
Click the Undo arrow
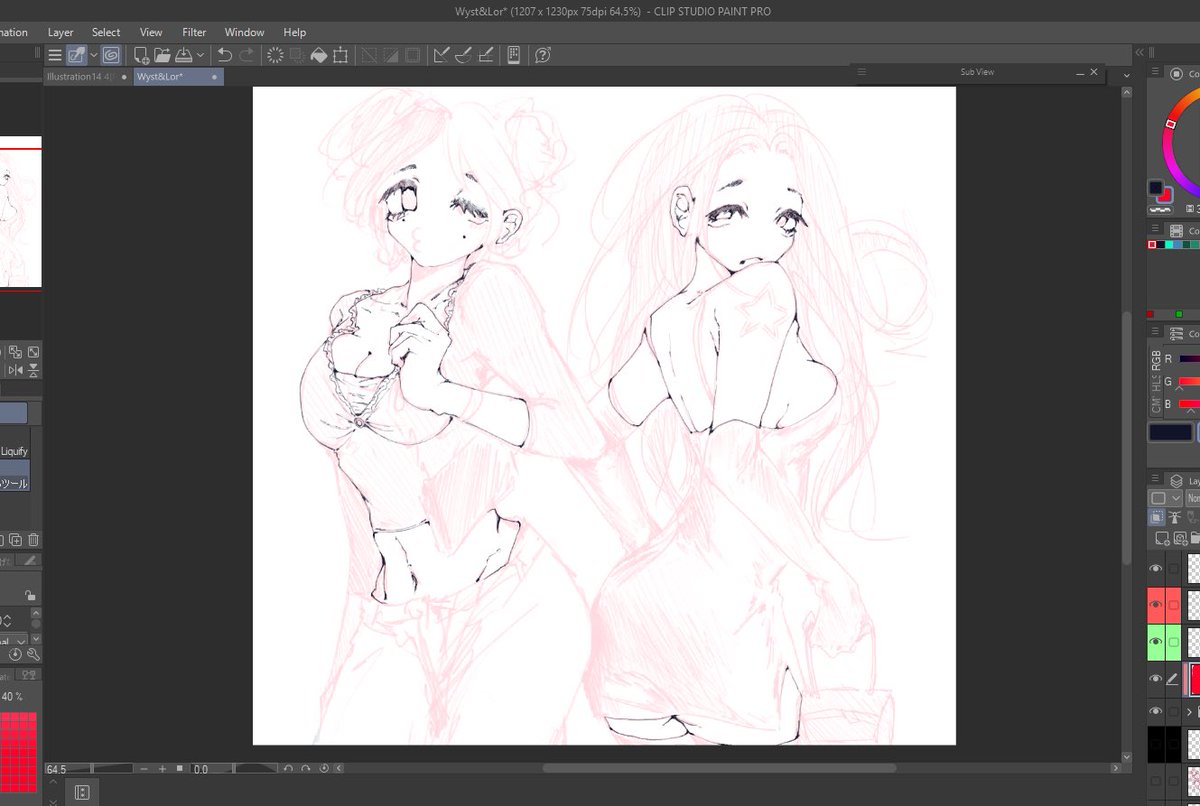click(x=225, y=55)
